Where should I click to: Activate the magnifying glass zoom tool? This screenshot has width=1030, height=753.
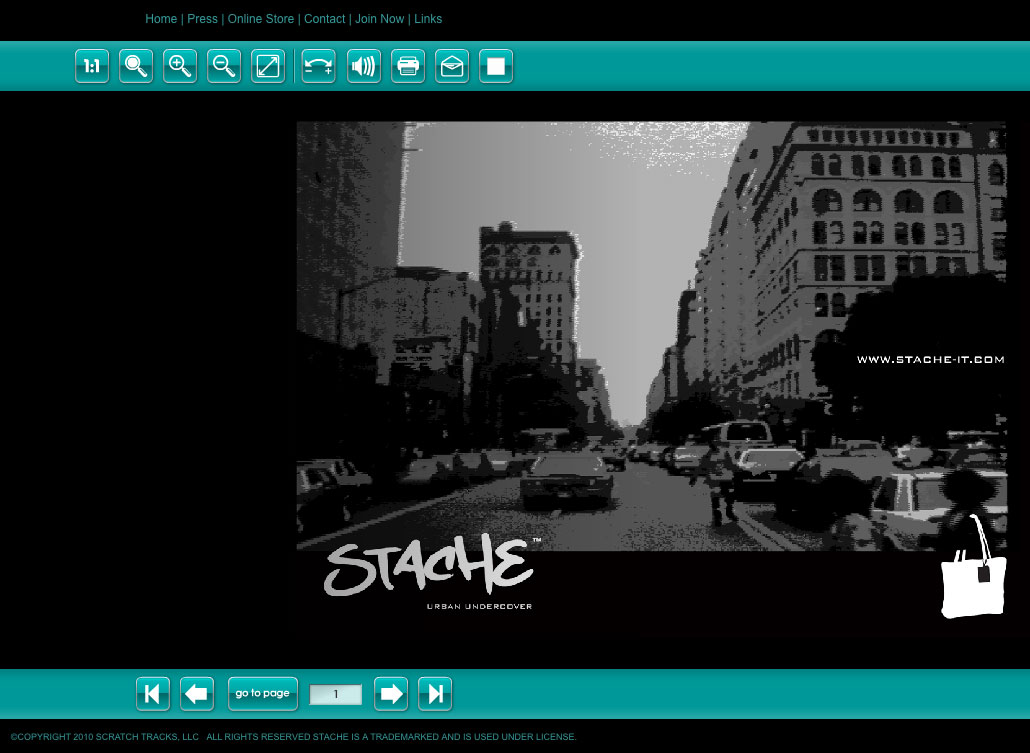[x=136, y=66]
